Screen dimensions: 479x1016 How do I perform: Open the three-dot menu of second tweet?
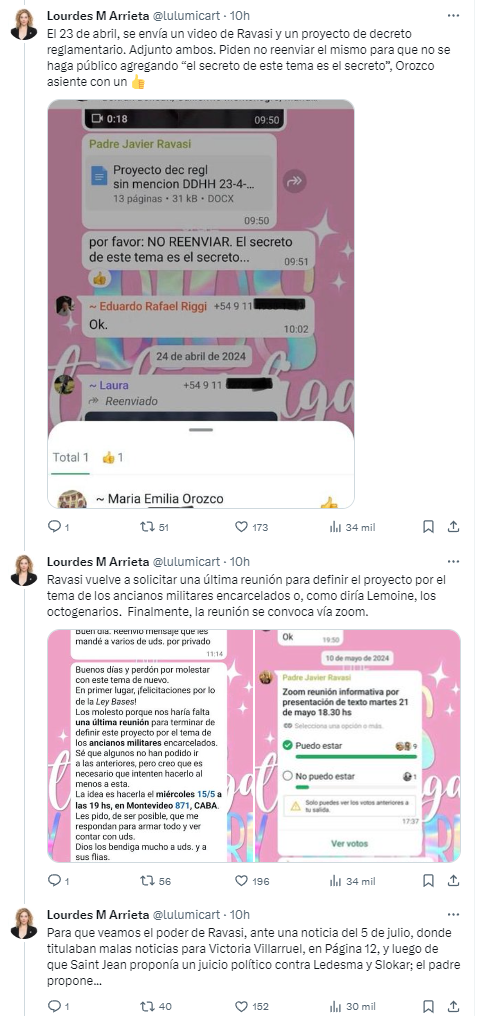(x=454, y=561)
